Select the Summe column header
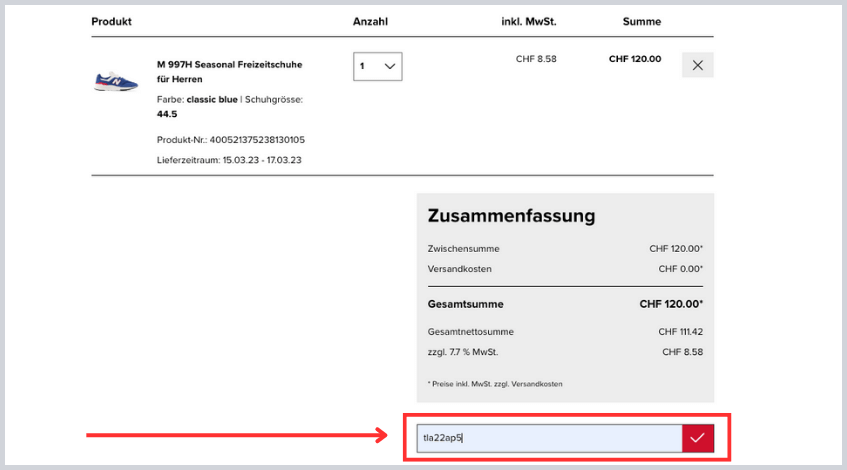Screen dimensions: 847x470 click(x=641, y=21)
